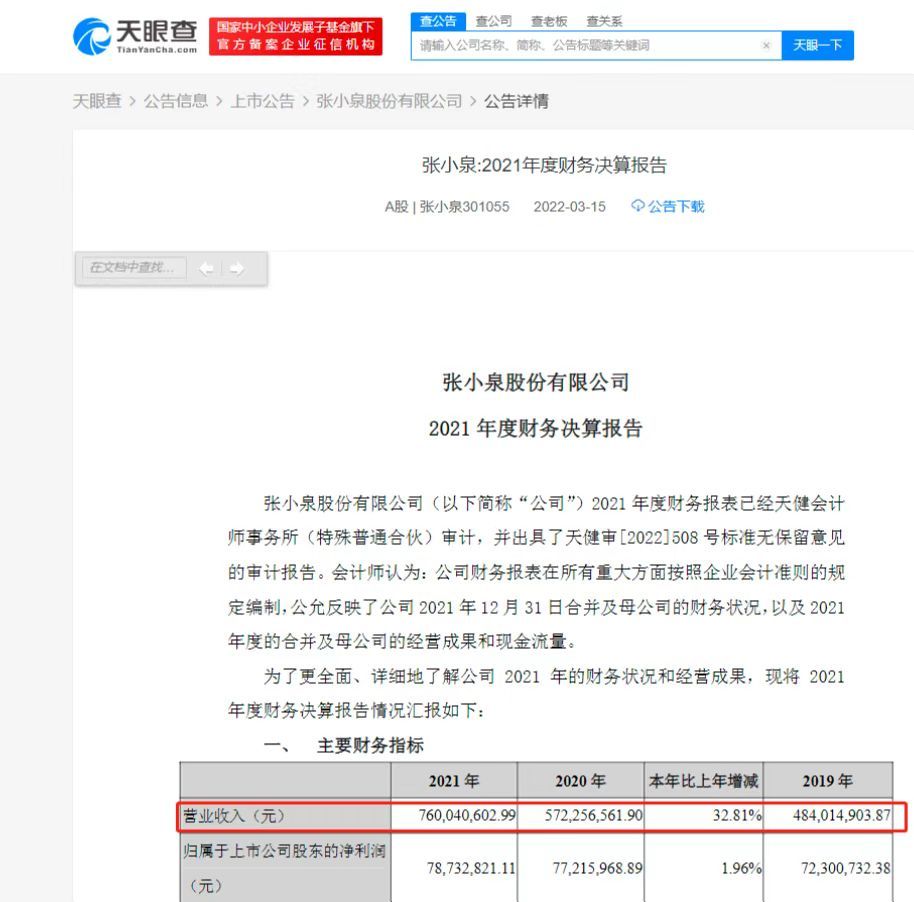Click the document heading 张小泉股份有限公司

[536, 382]
